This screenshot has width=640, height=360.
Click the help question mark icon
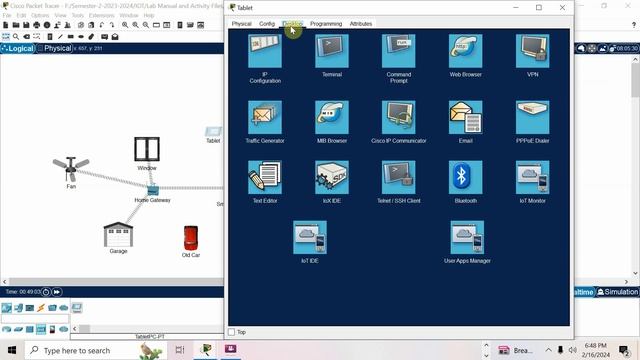point(633,25)
